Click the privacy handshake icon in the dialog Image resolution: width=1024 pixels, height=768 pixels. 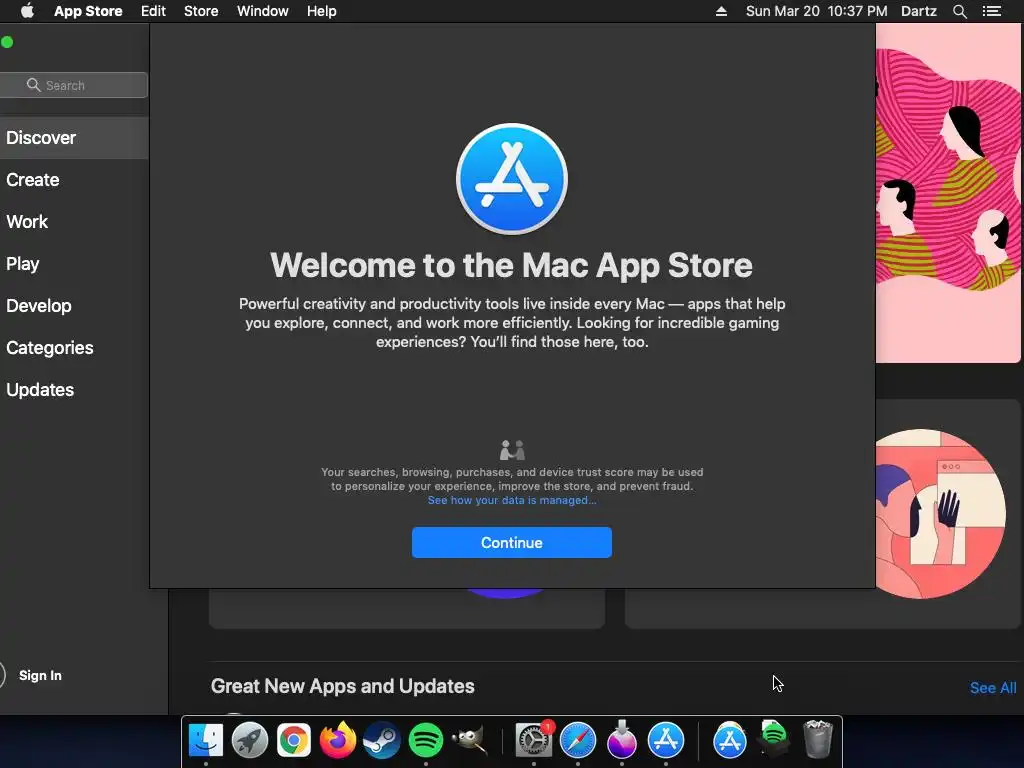tap(512, 450)
